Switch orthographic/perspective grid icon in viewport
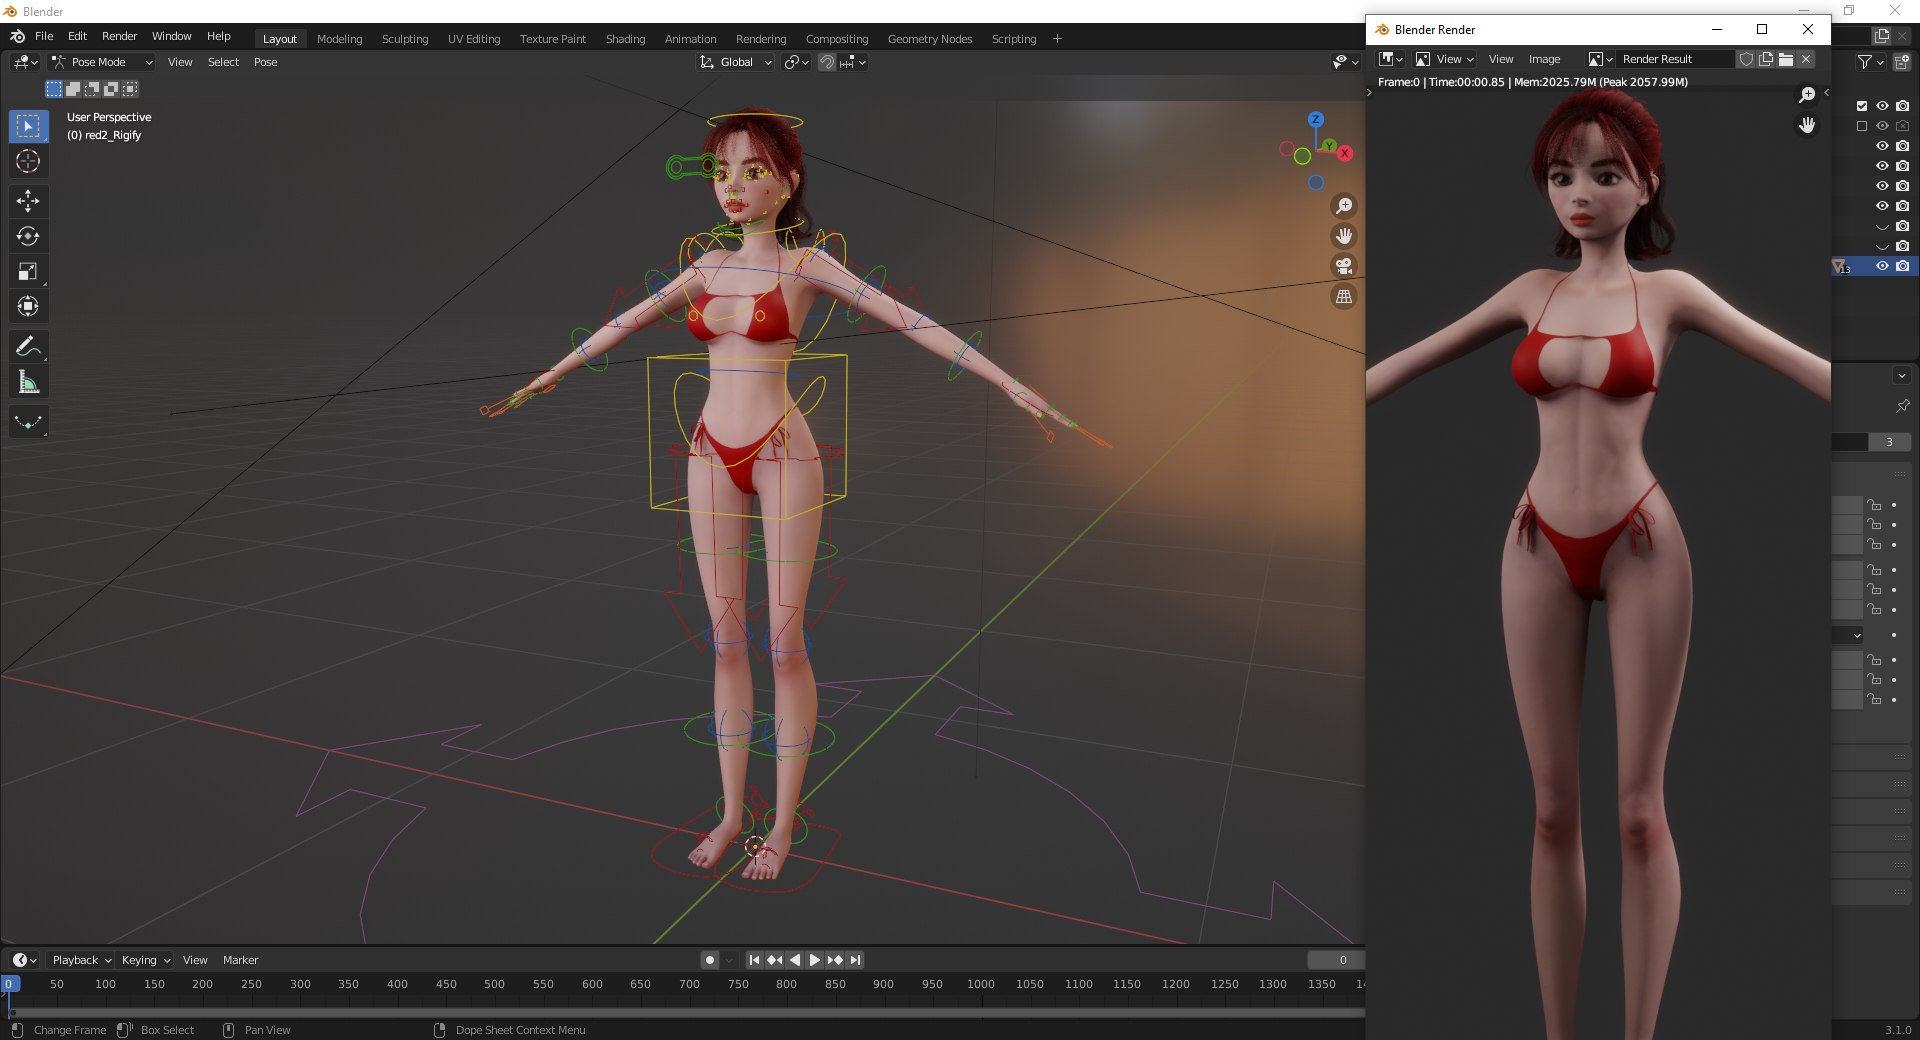The width and height of the screenshot is (1920, 1040). 1344,296
